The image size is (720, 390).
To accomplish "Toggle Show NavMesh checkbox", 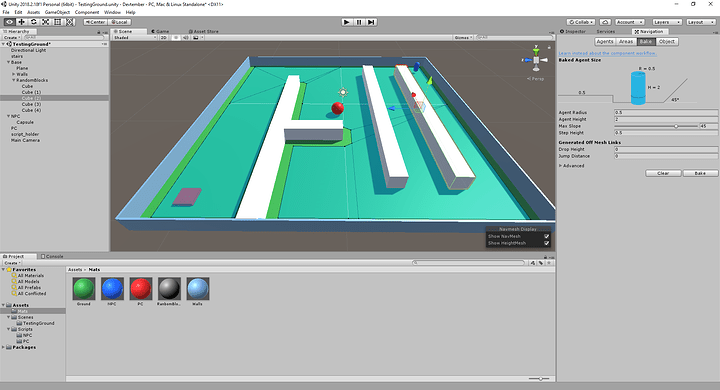I will point(546,236).
